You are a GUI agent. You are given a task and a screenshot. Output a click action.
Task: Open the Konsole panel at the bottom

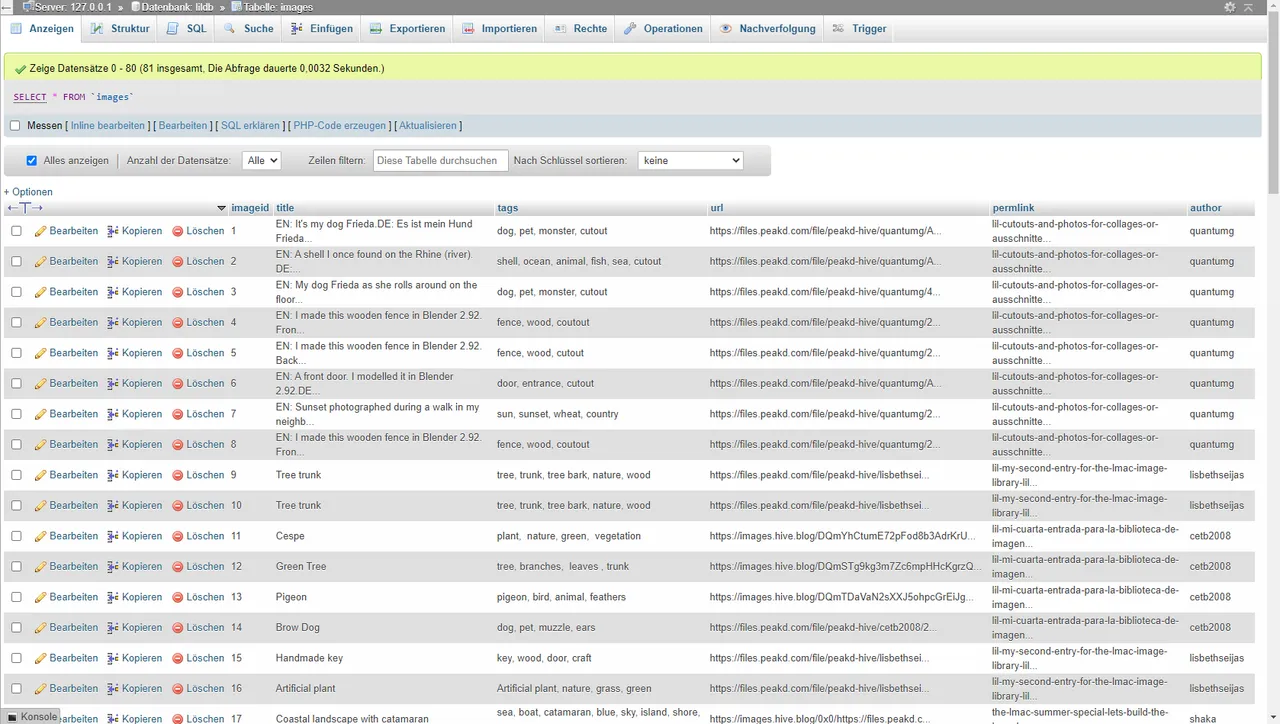32,716
